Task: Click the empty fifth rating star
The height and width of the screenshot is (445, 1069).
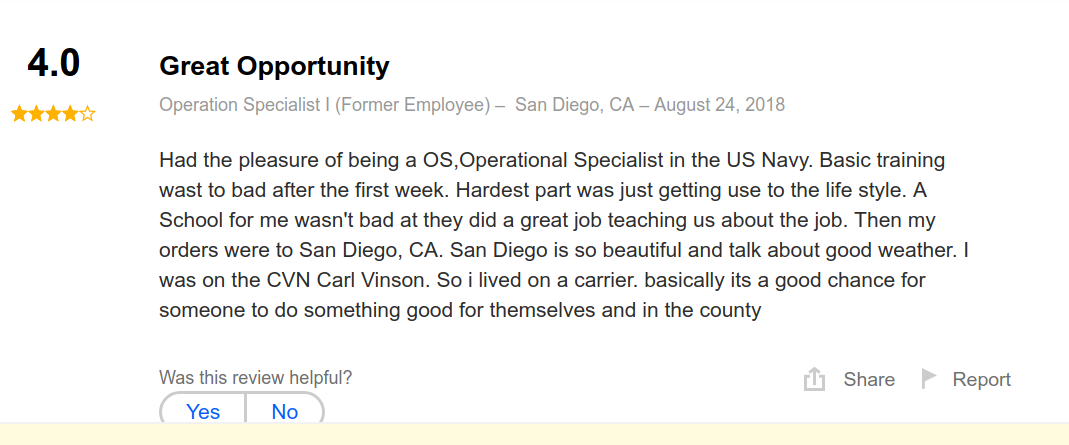Action: [87, 114]
